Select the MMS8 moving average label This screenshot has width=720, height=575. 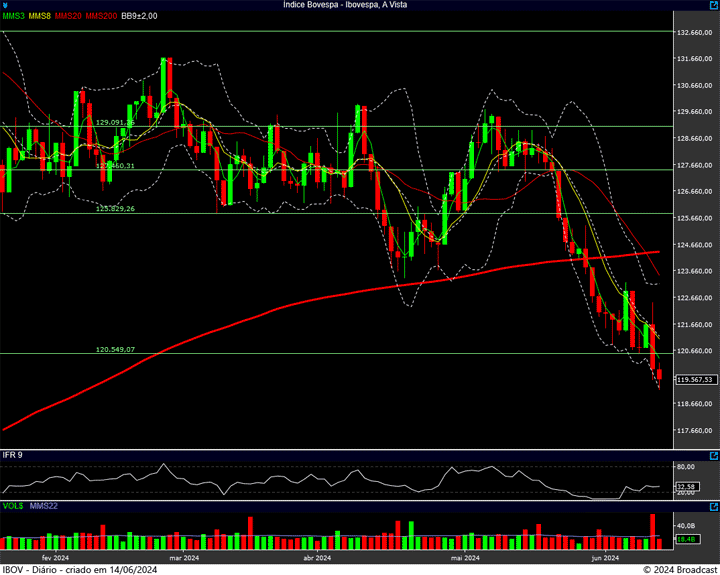click(x=40, y=16)
